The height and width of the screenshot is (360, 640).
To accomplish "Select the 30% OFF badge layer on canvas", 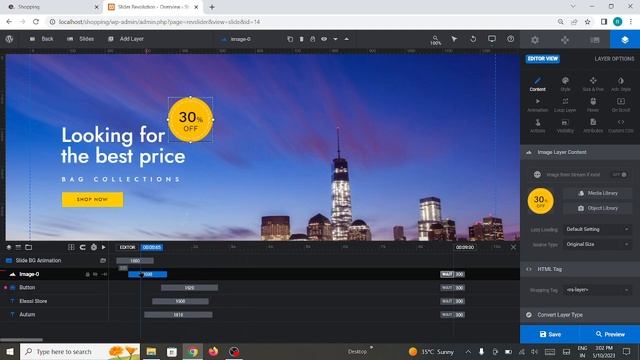I will point(191,120).
